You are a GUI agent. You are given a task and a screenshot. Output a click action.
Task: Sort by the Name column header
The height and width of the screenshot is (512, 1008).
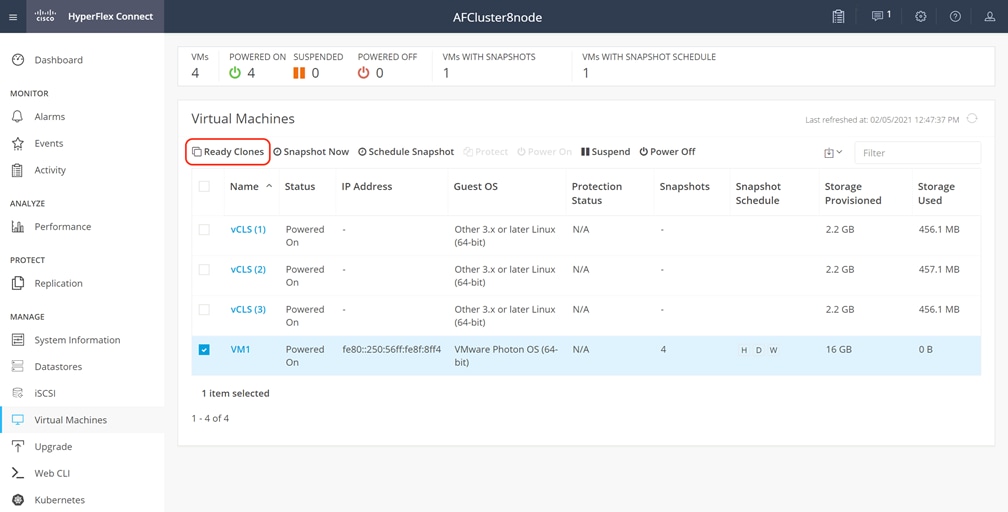pyautogui.click(x=244, y=187)
